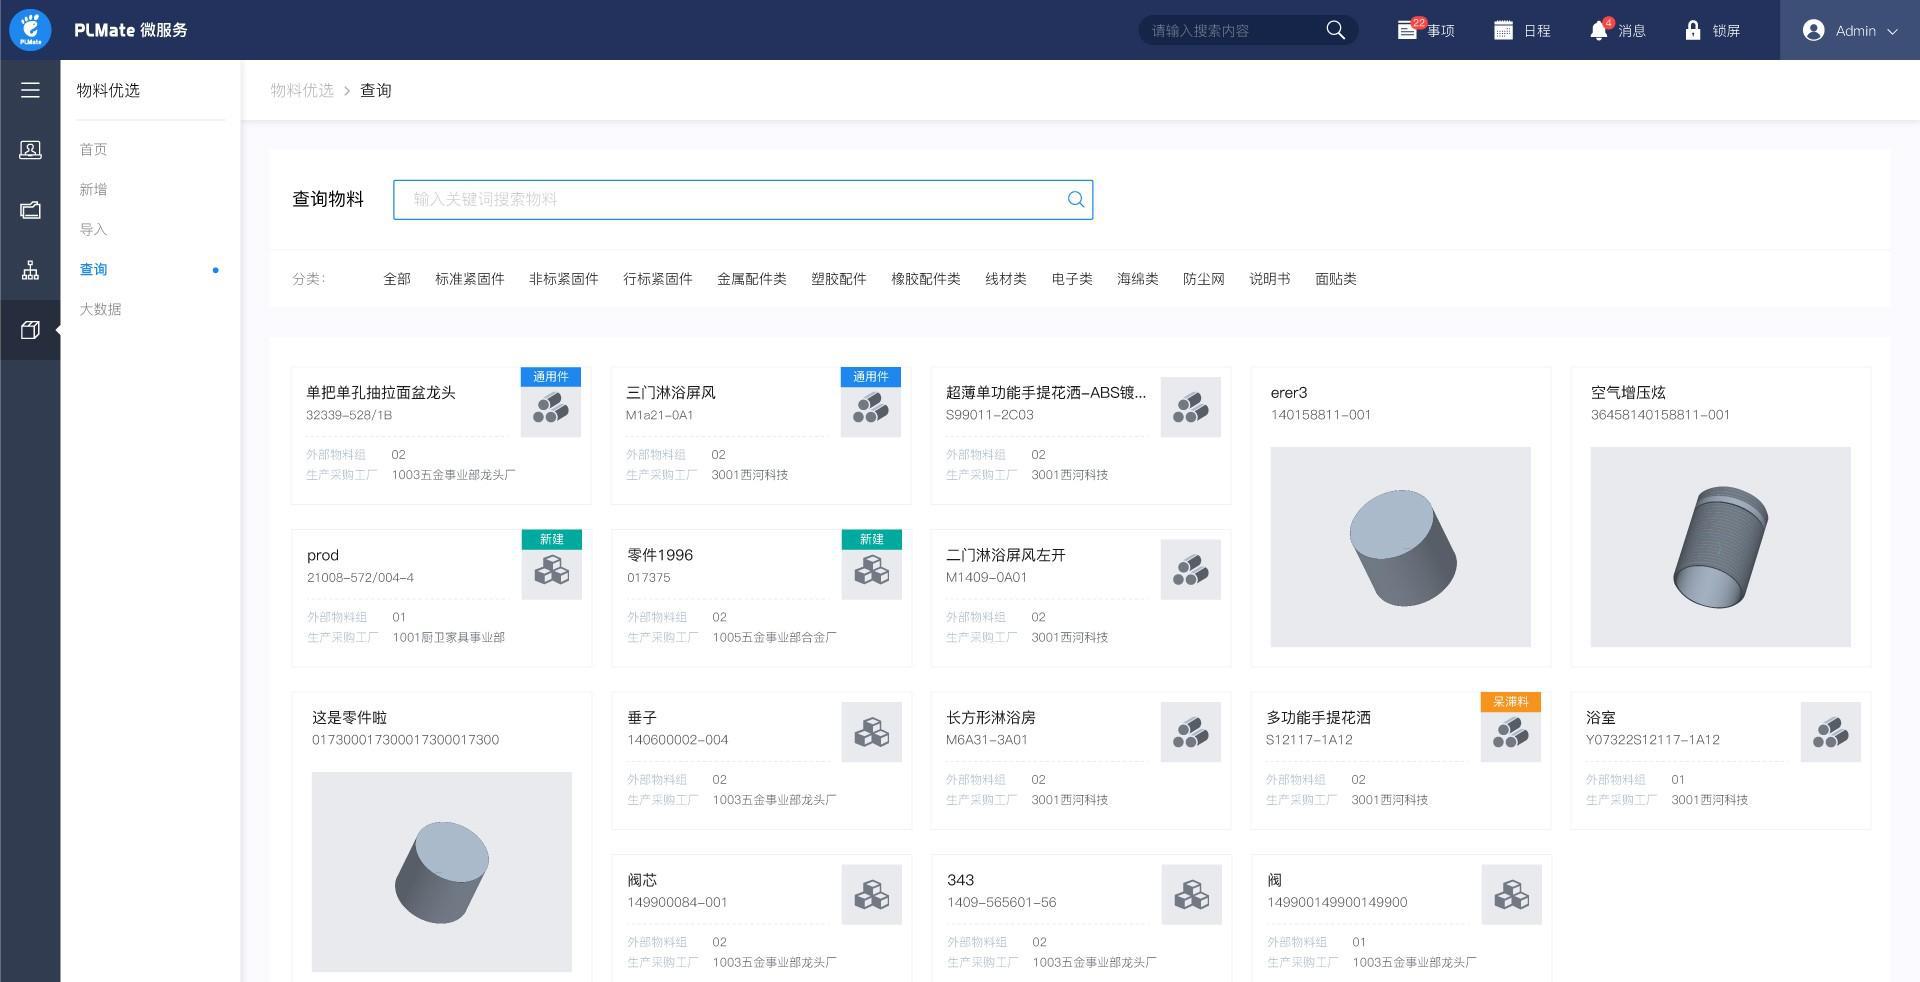Screen dimensions: 1920x982
Task: Filter by 电子类 category
Action: pyautogui.click(x=1071, y=279)
